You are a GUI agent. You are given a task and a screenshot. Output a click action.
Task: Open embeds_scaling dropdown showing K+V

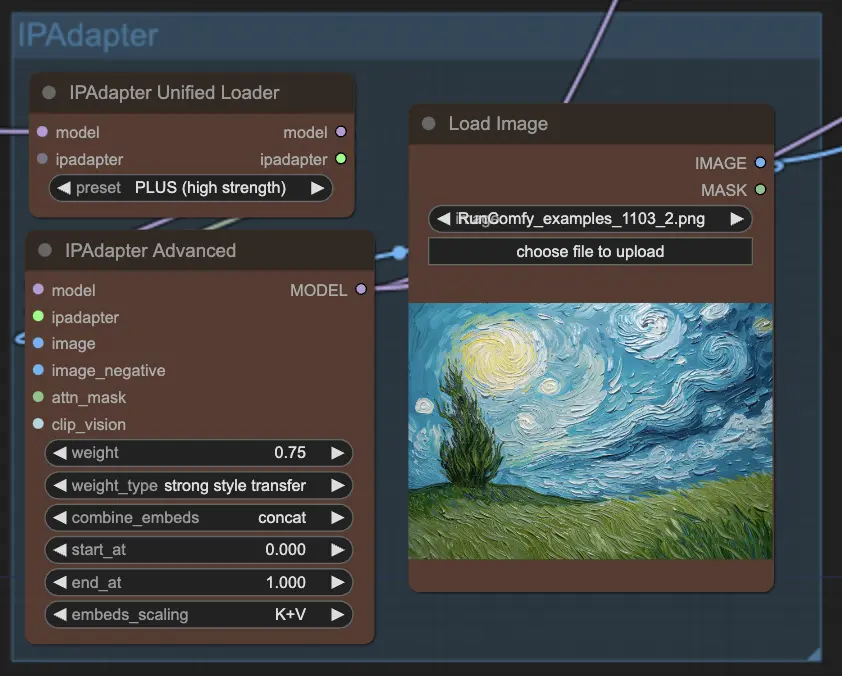tap(199, 614)
